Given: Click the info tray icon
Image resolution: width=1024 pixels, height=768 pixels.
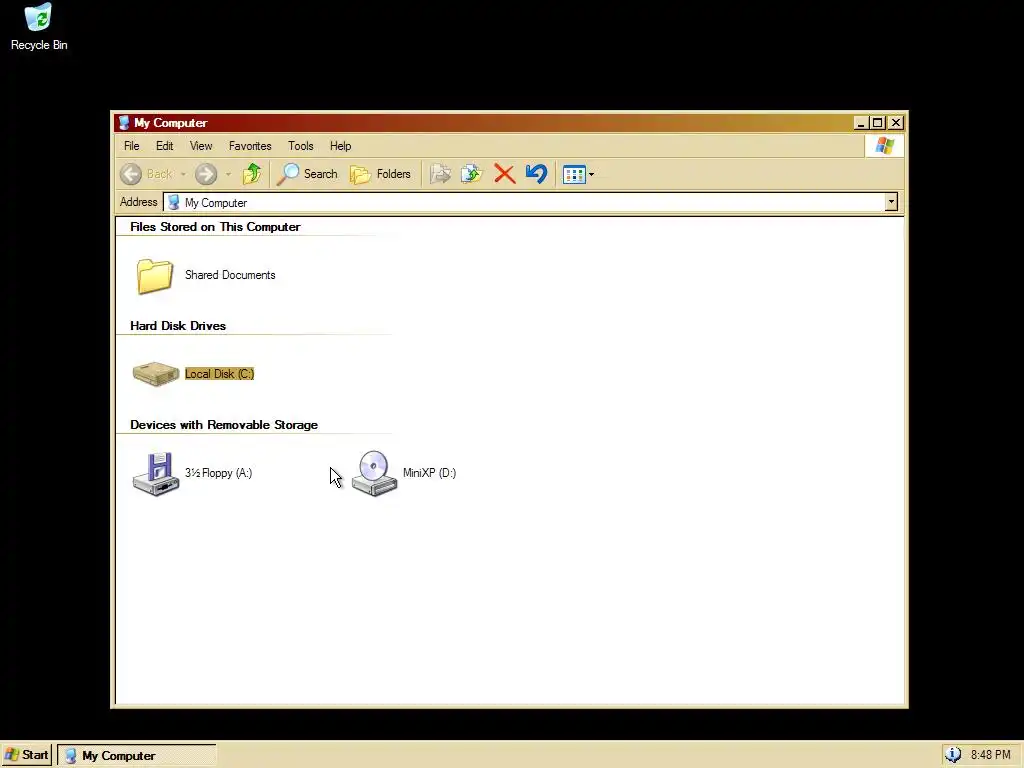Looking at the screenshot, I should tap(953, 755).
